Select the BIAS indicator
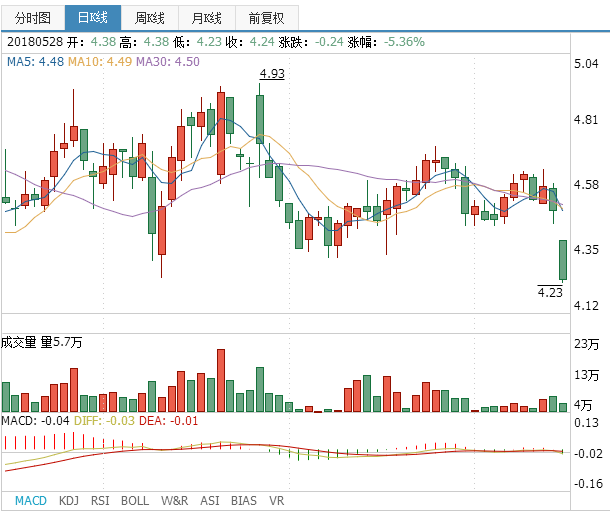 (244, 500)
